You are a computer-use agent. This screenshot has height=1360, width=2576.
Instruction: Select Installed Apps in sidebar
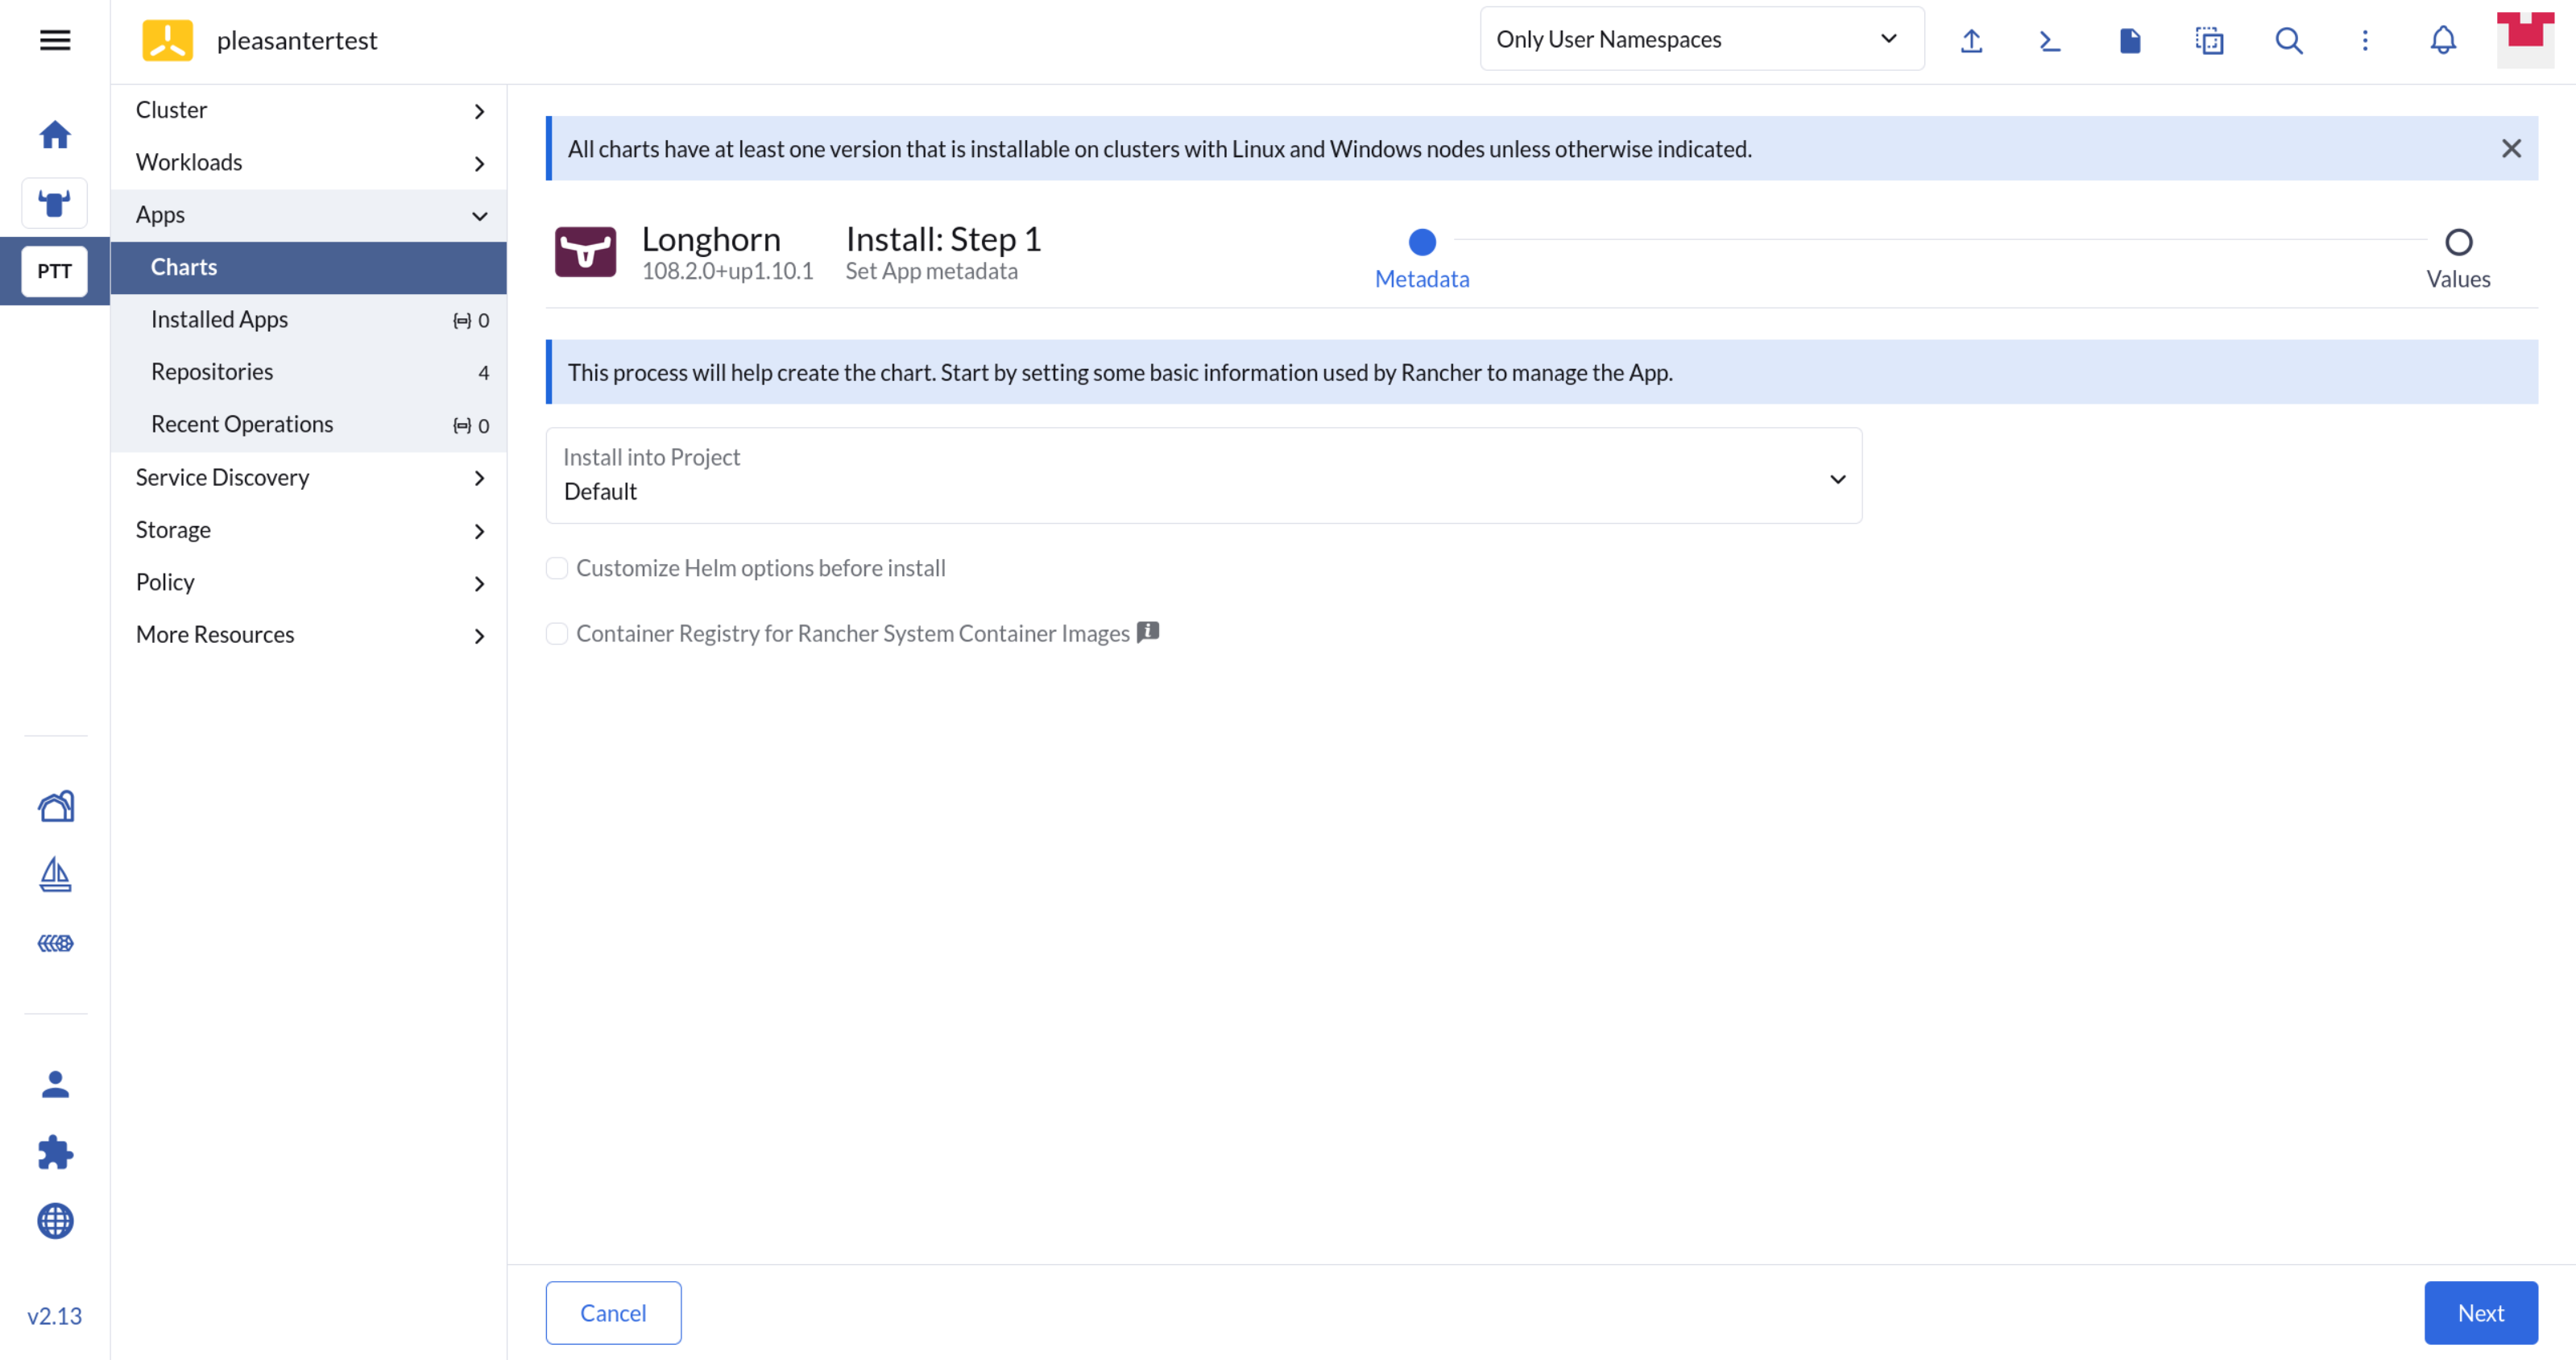click(x=219, y=320)
